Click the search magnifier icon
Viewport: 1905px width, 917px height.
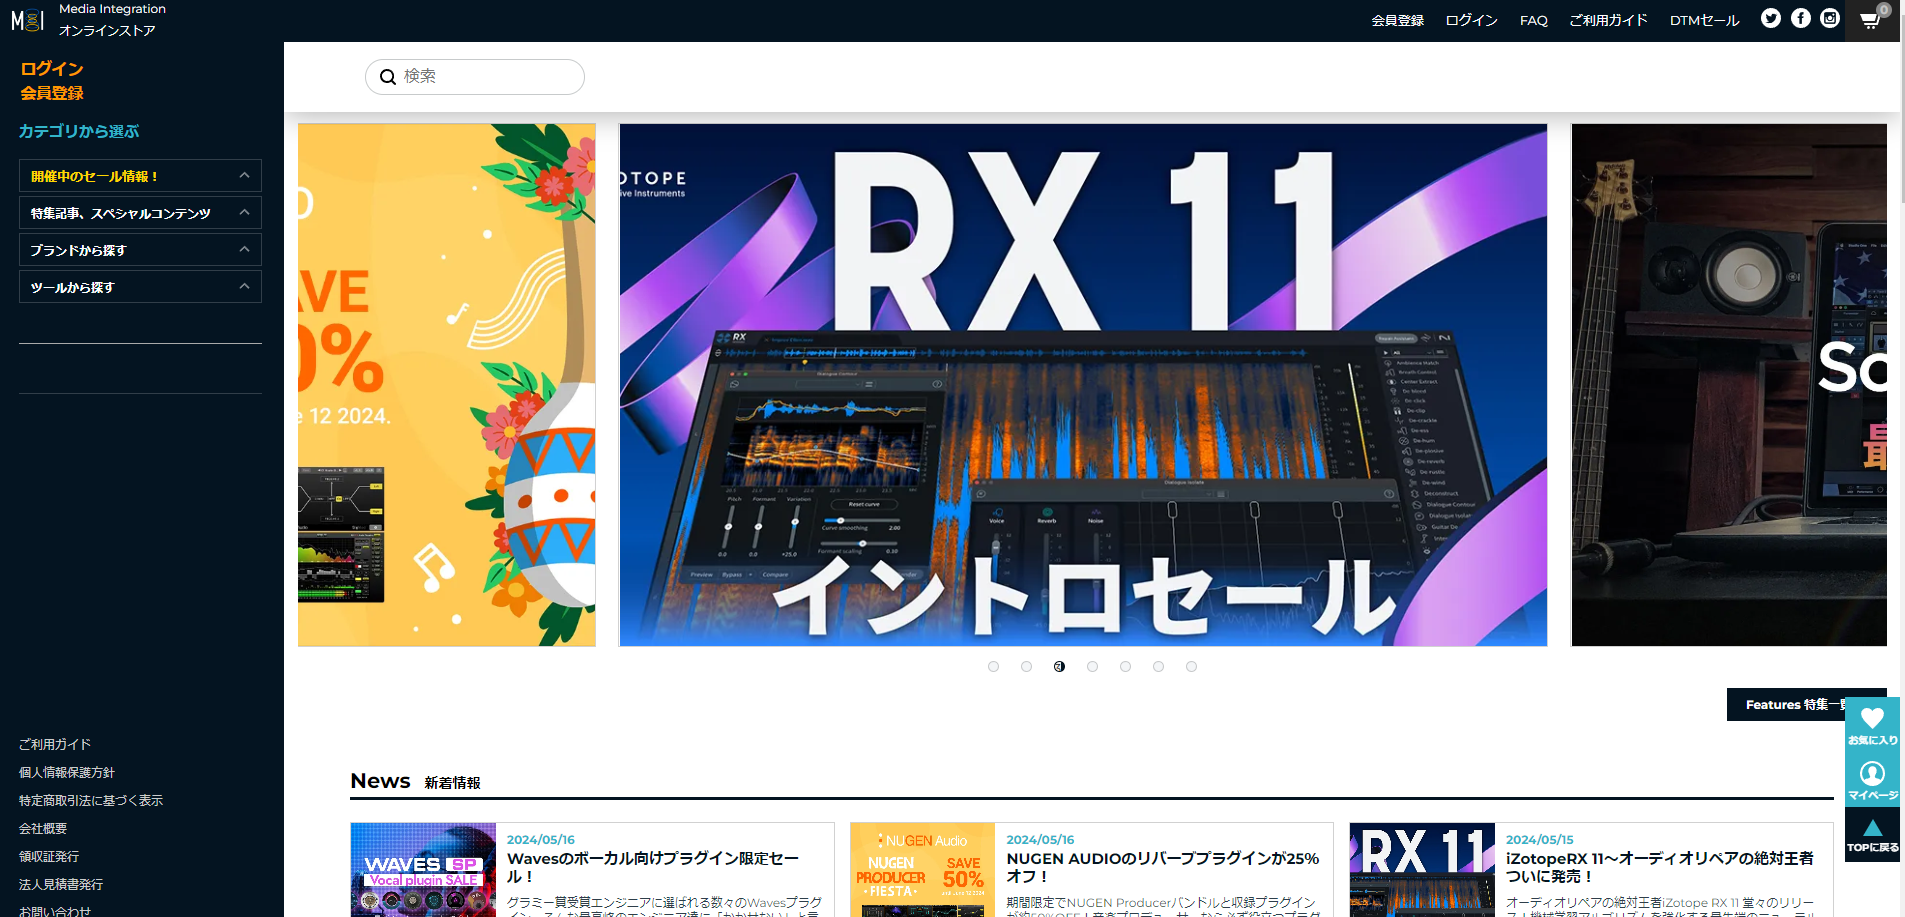coord(388,77)
